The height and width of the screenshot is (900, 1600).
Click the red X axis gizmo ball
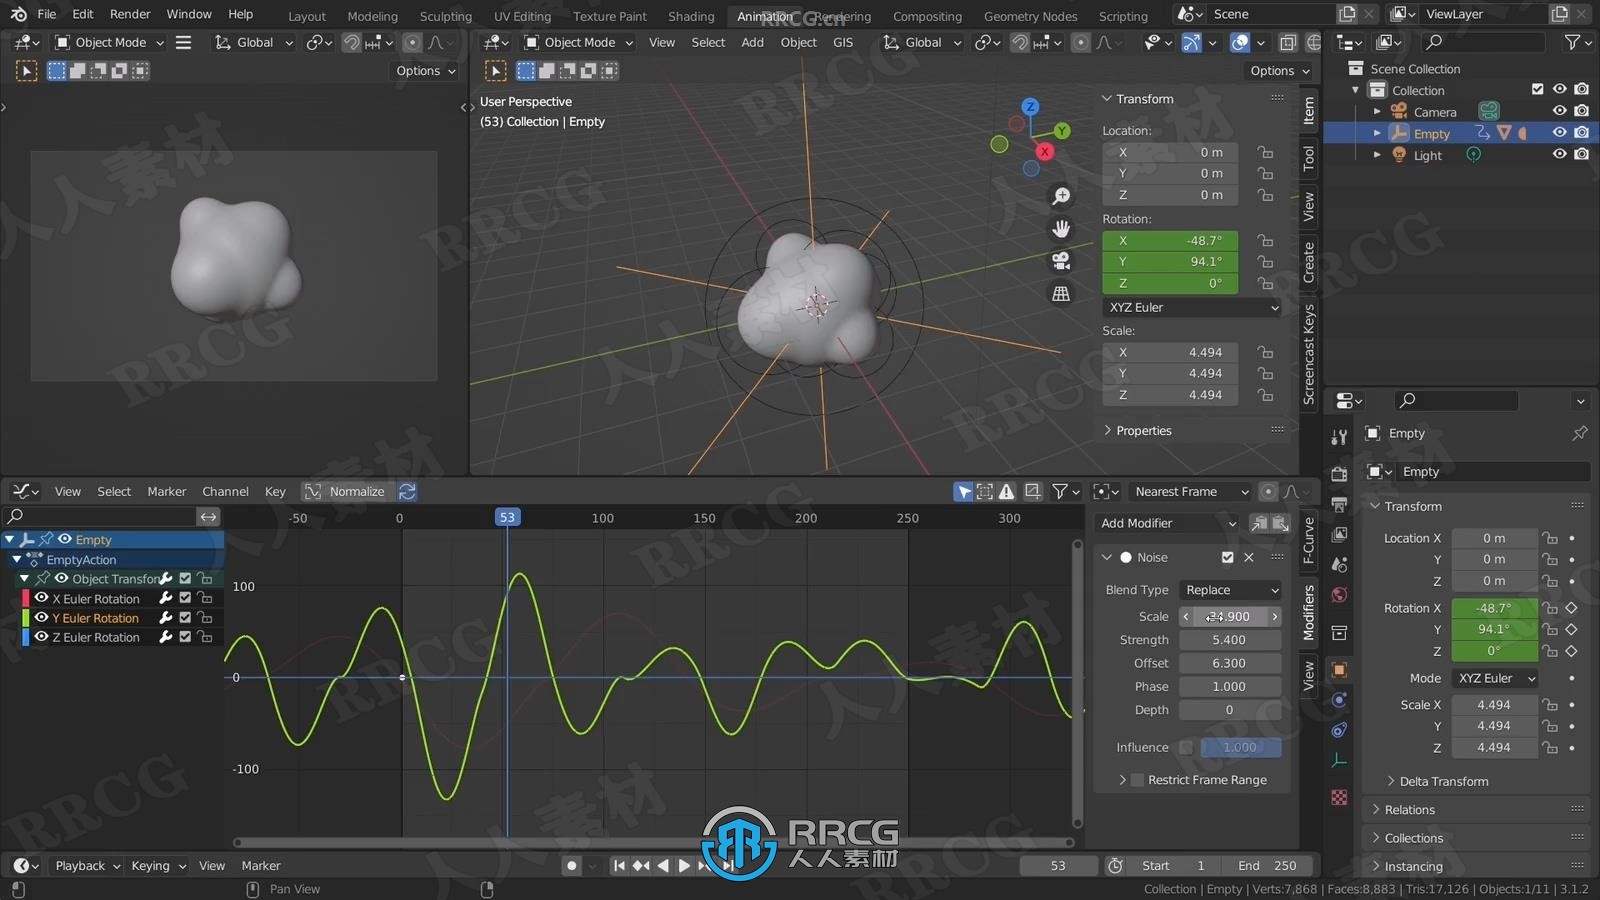1044,152
